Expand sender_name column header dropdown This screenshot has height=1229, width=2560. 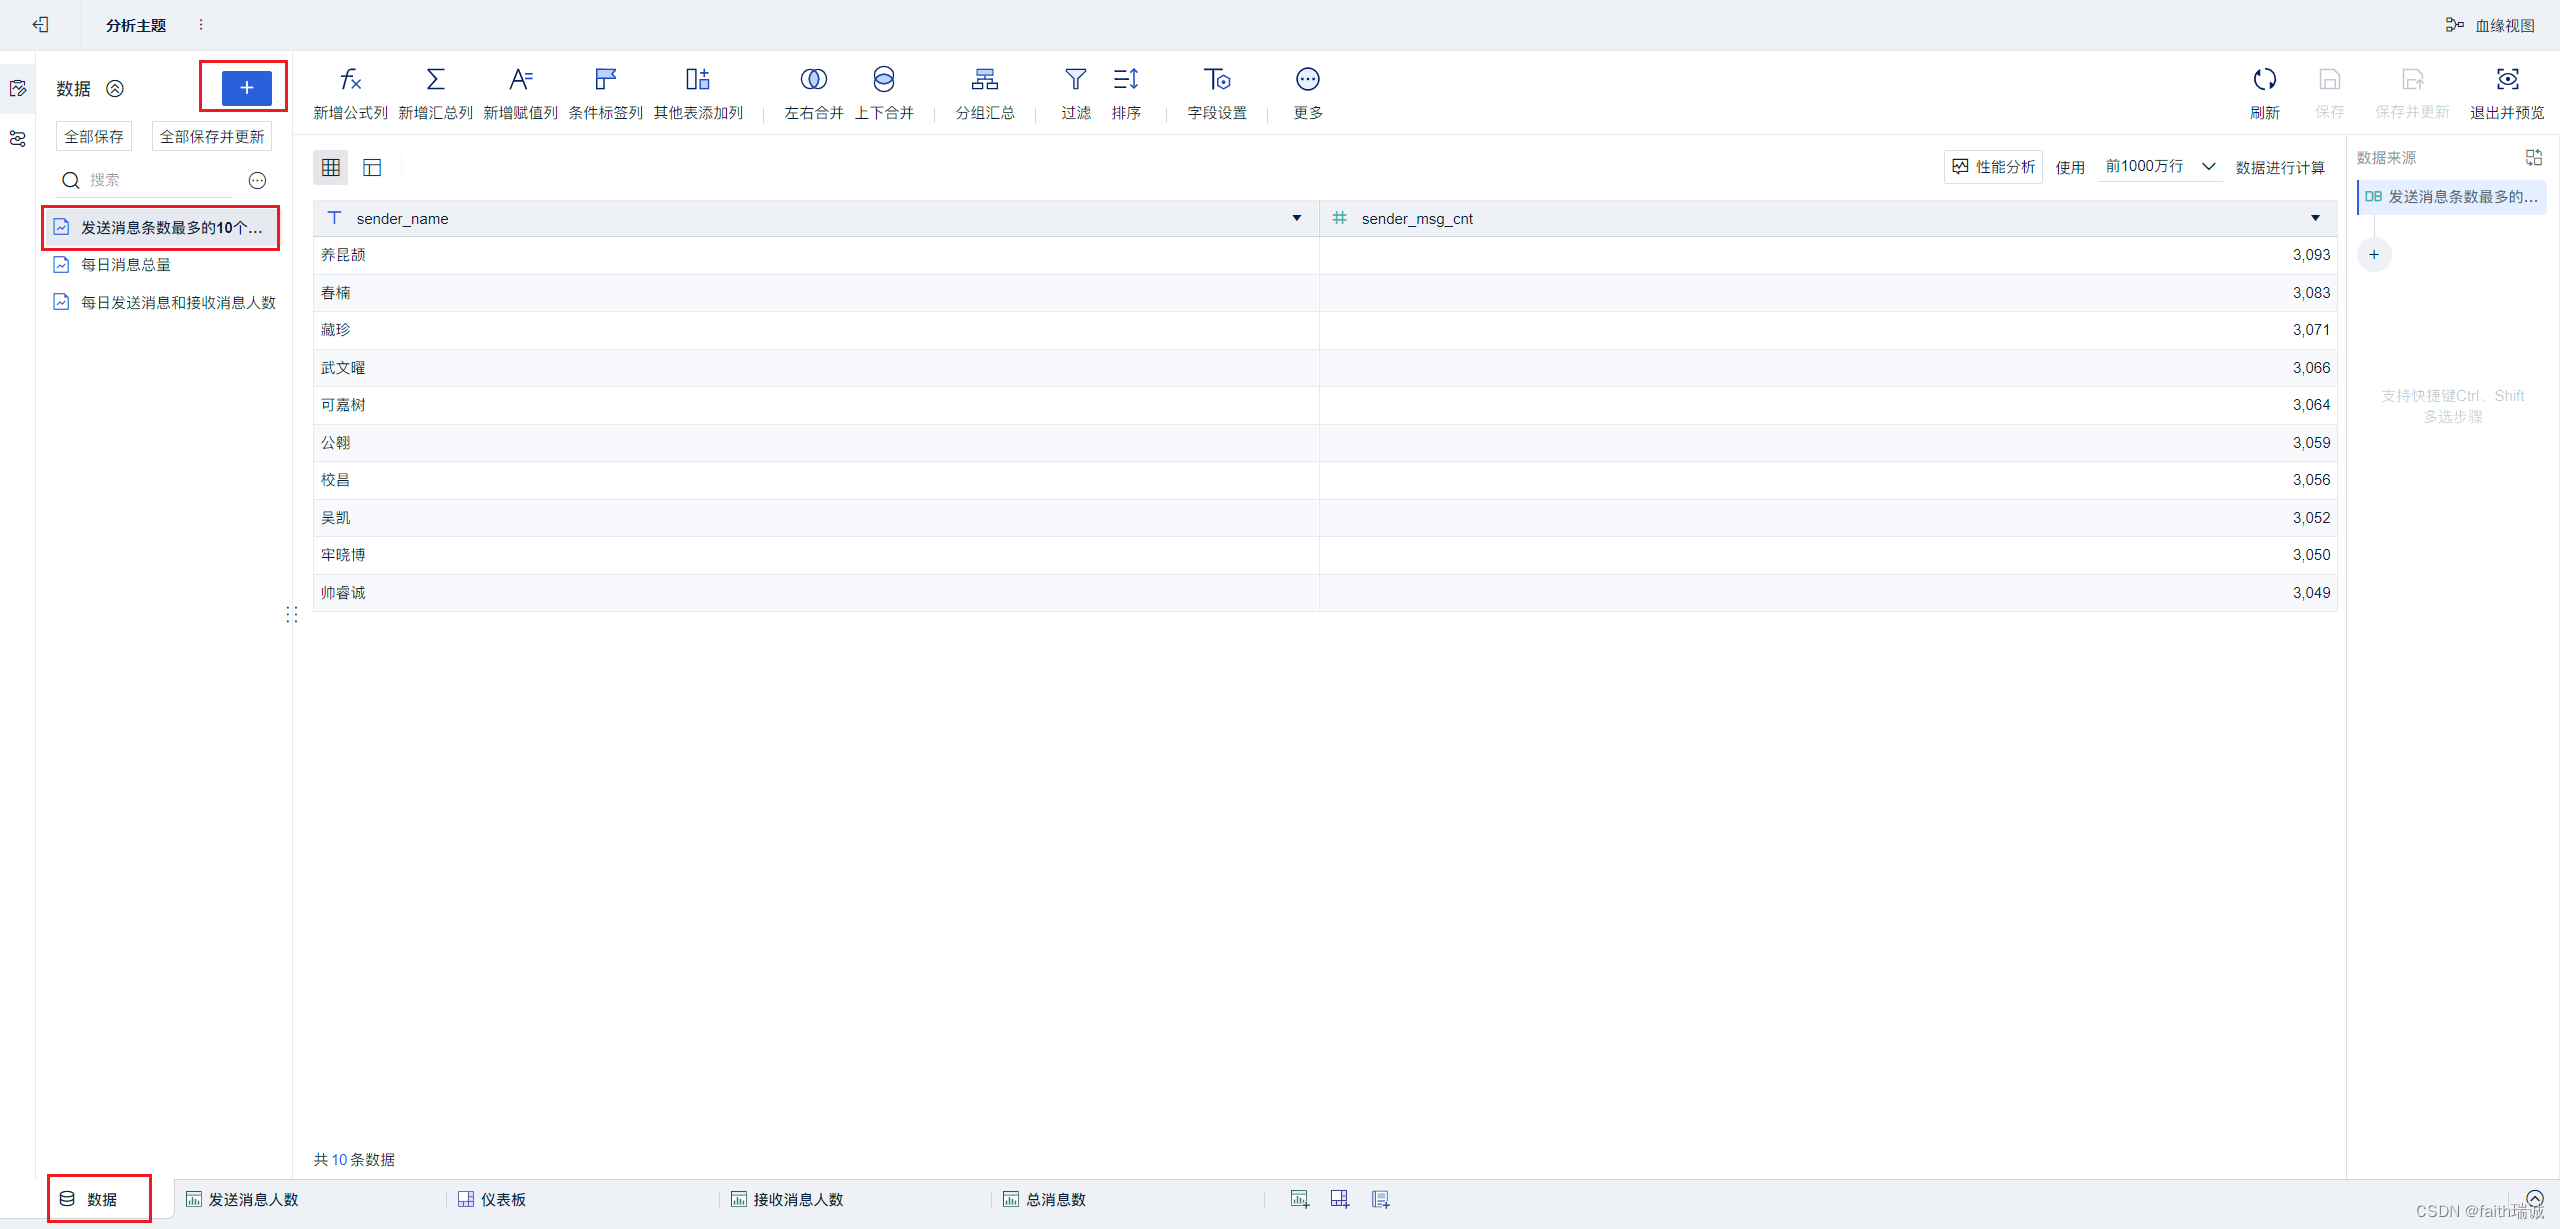(1296, 217)
